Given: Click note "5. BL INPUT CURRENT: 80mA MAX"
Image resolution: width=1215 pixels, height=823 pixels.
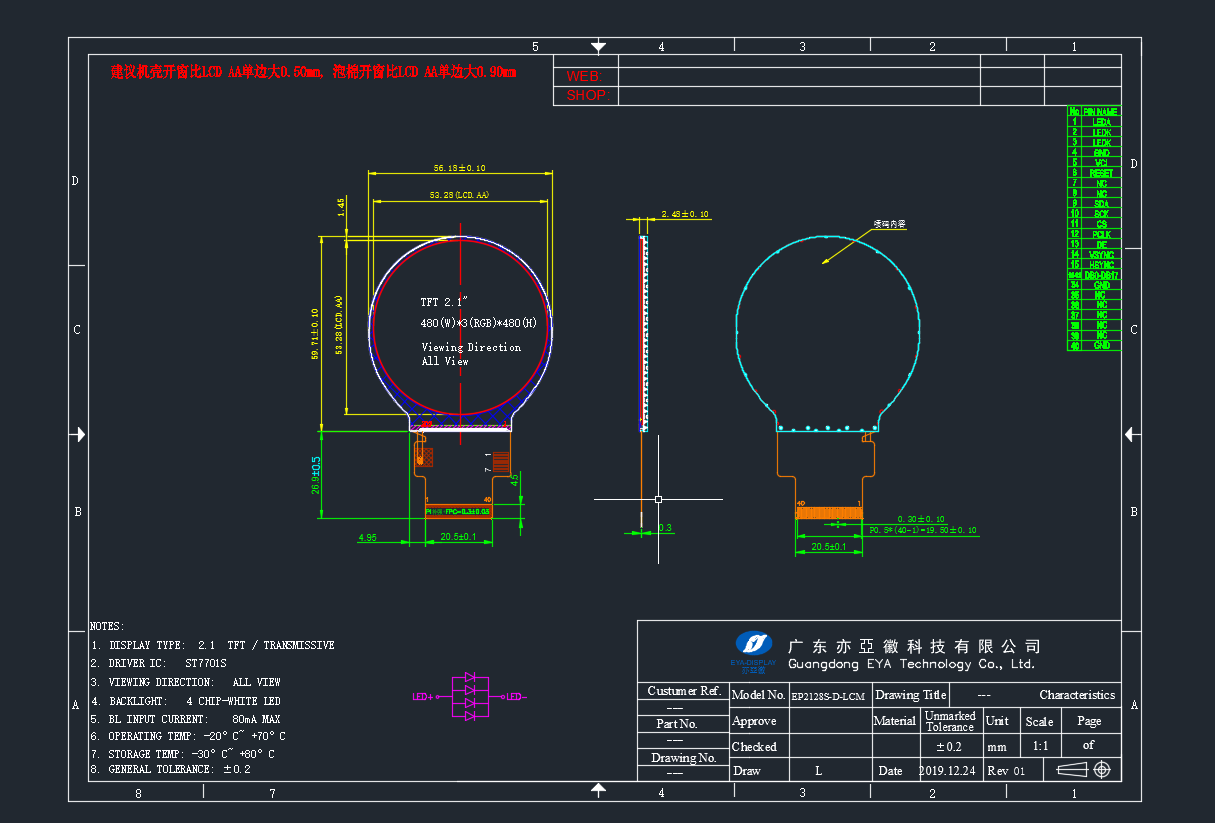Looking at the screenshot, I should coord(186,719).
